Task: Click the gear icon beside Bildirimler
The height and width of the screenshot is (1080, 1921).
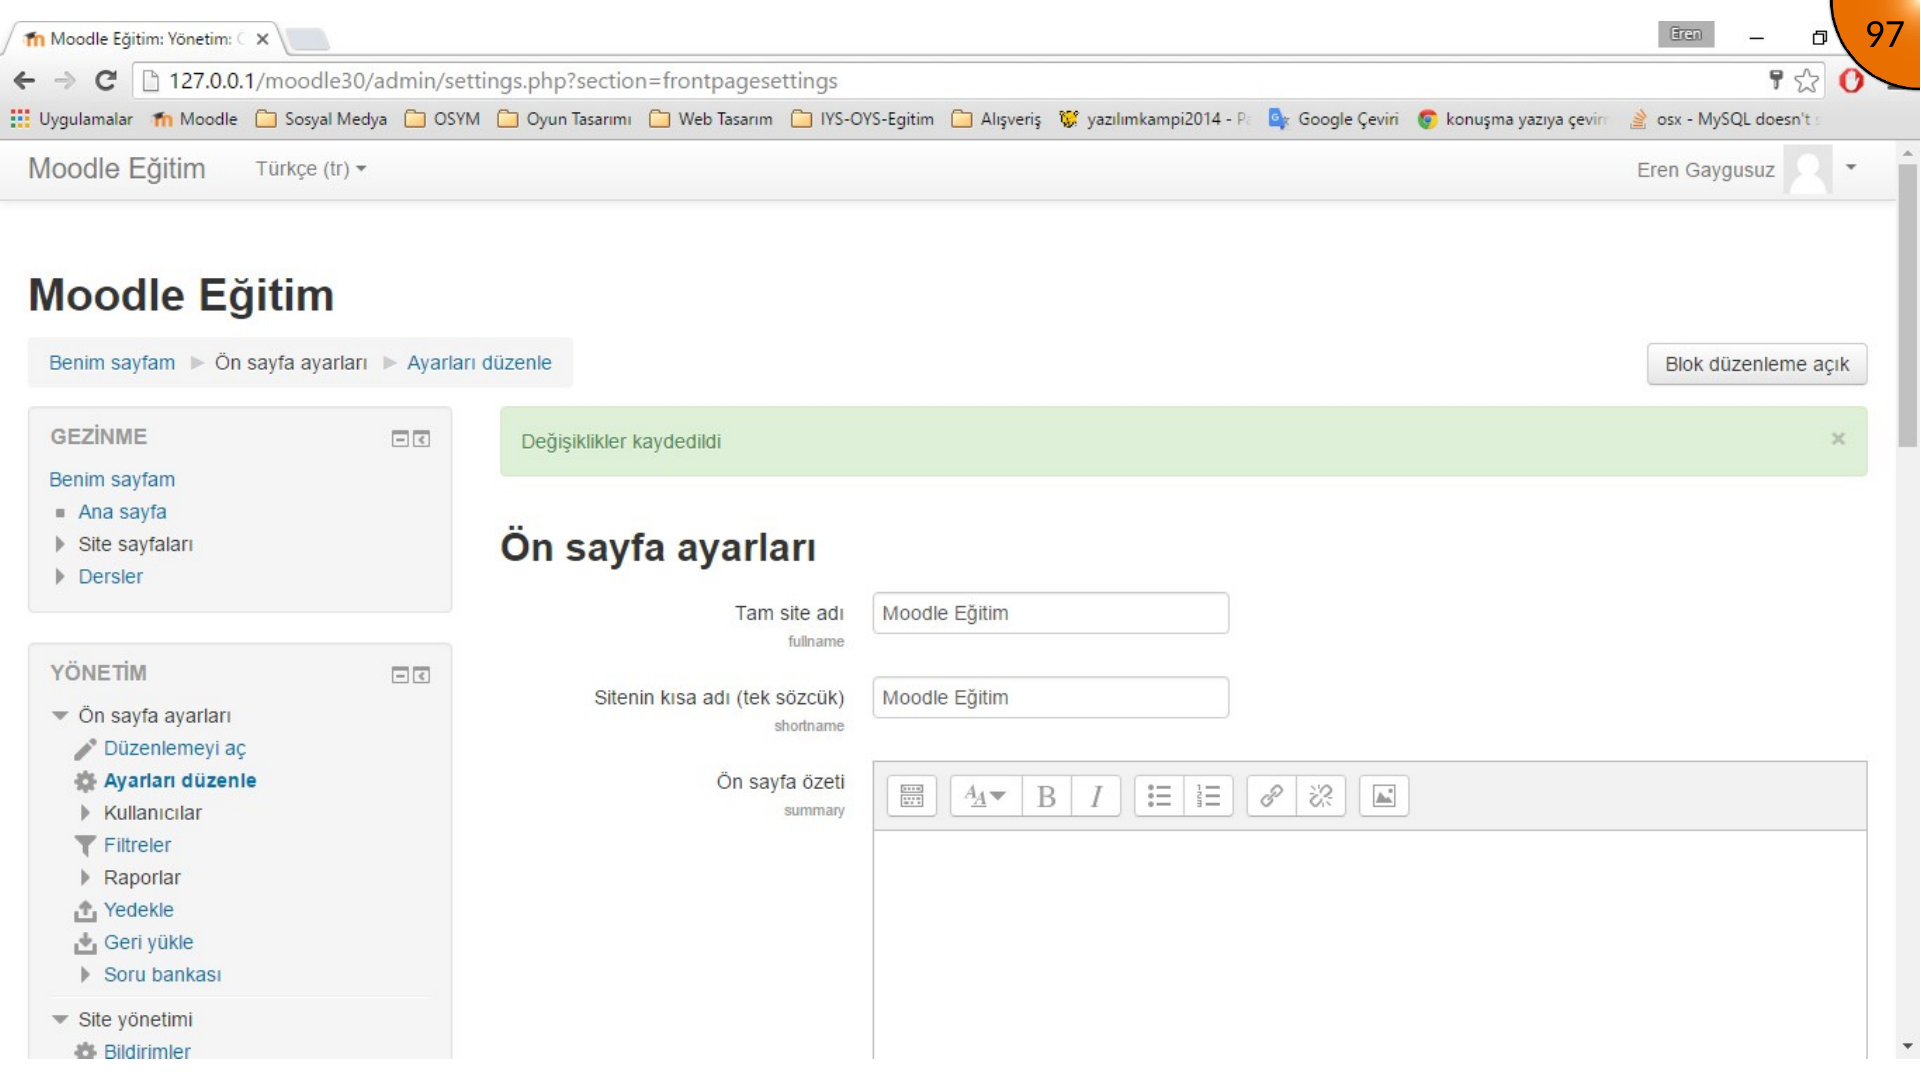Action: [85, 1051]
